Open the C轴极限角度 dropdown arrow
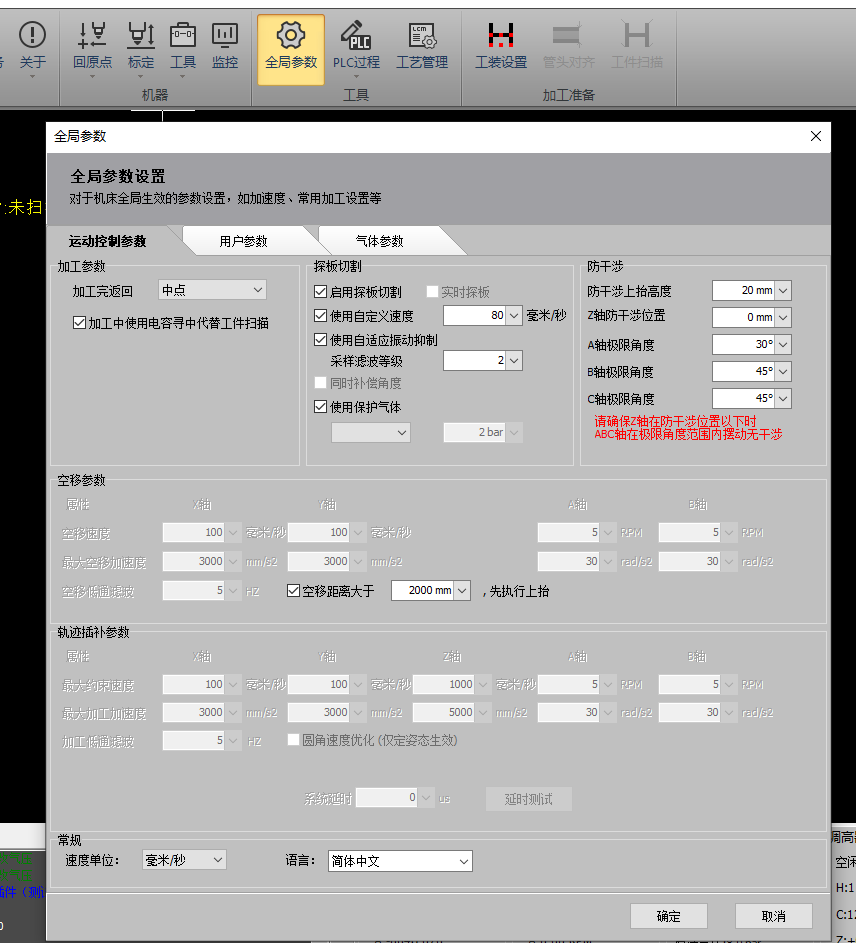 point(783,398)
